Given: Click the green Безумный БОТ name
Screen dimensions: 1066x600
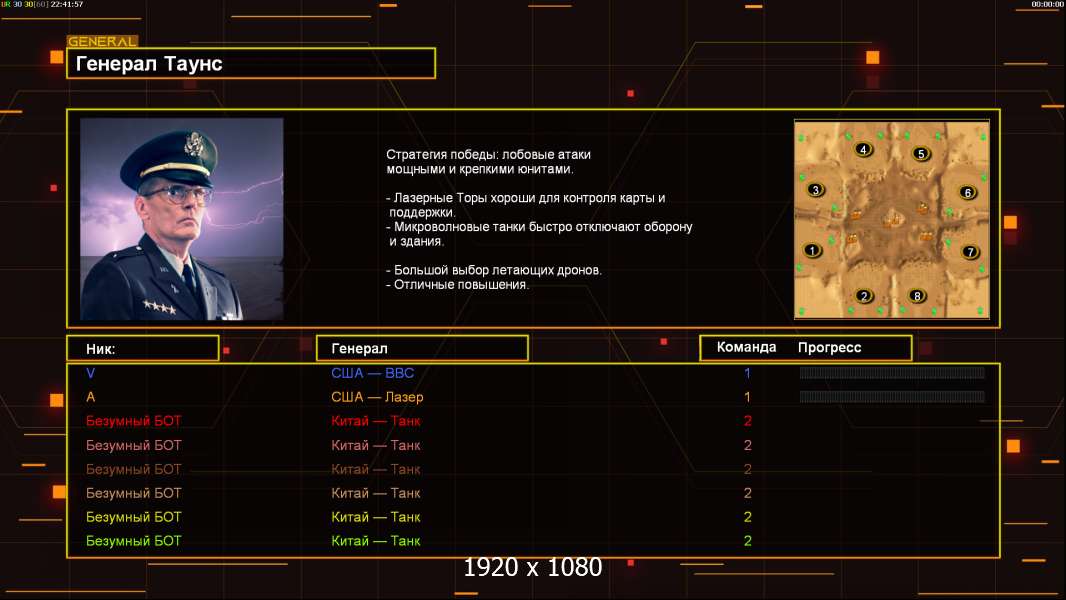Looking at the screenshot, I should [x=133, y=541].
